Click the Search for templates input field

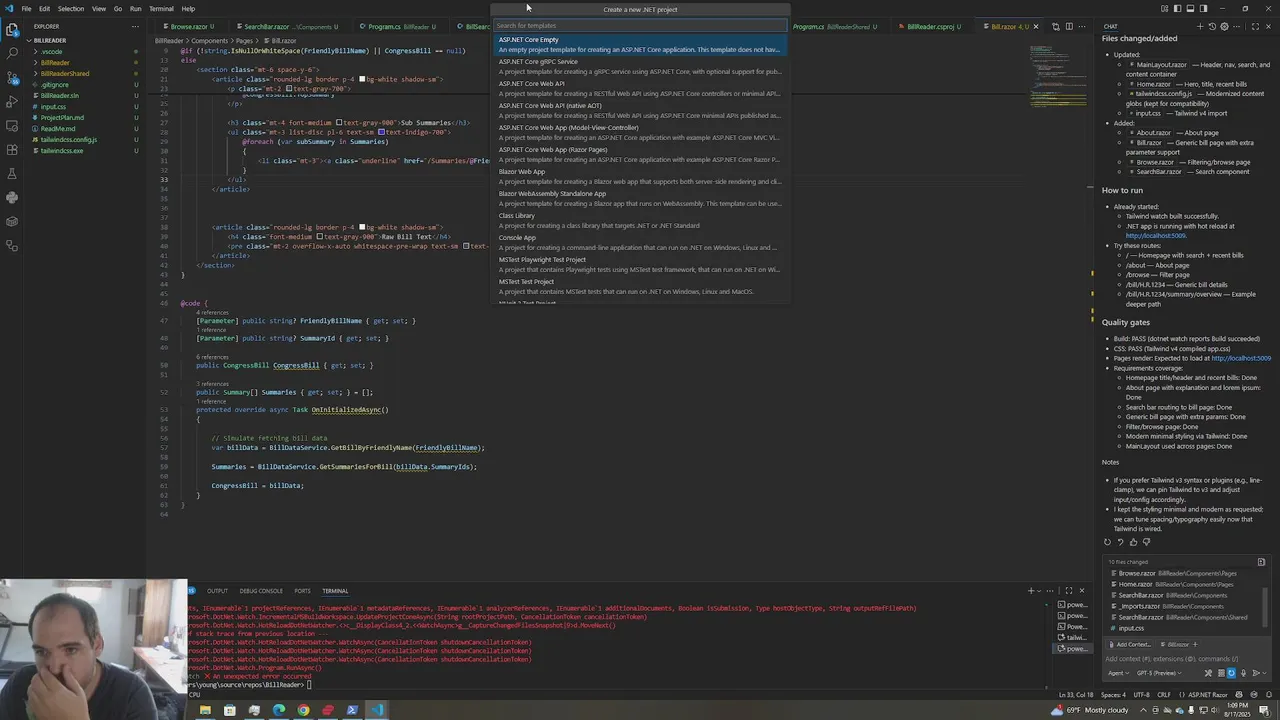pyautogui.click(x=640, y=26)
